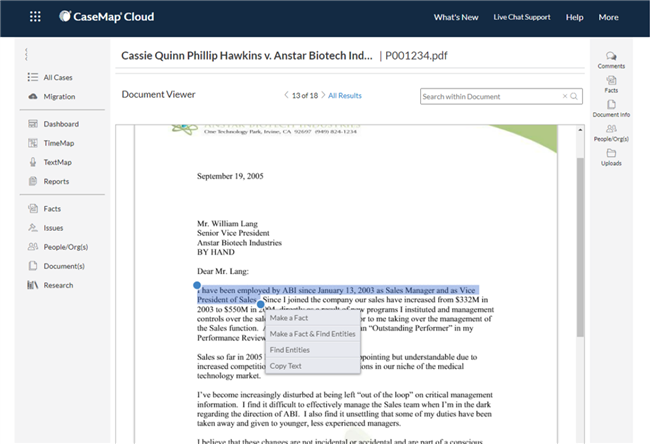The image size is (650, 444).
Task: Go to previous search result arrow
Action: [286, 95]
